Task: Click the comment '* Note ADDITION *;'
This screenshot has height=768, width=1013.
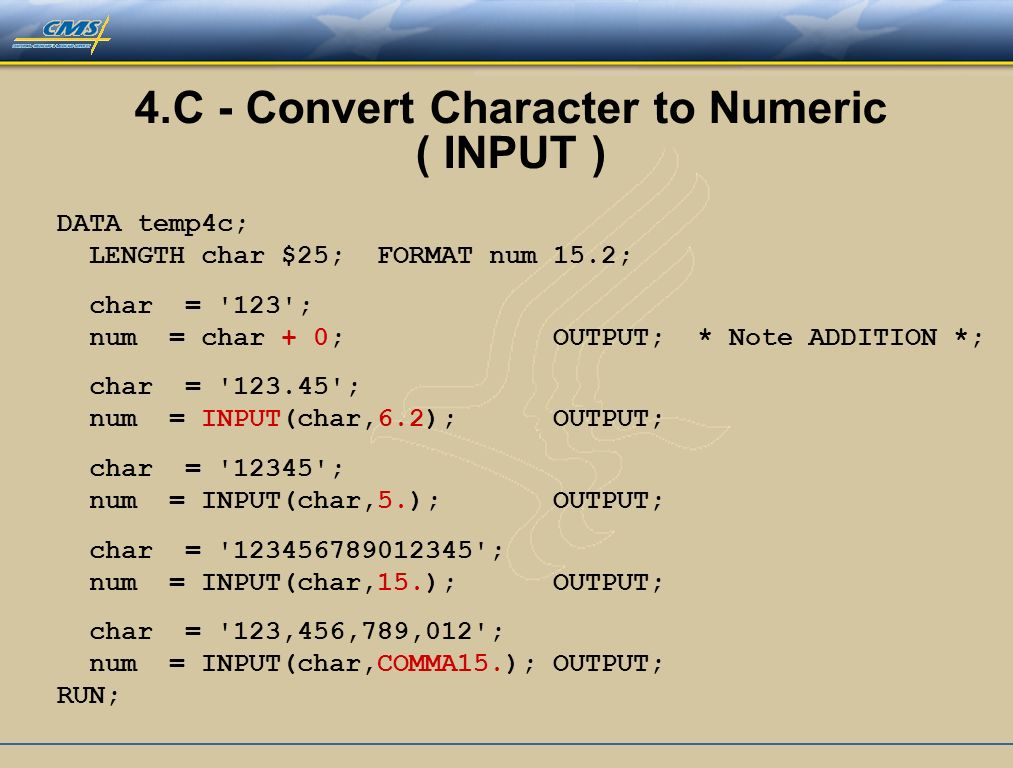Action: click(841, 337)
